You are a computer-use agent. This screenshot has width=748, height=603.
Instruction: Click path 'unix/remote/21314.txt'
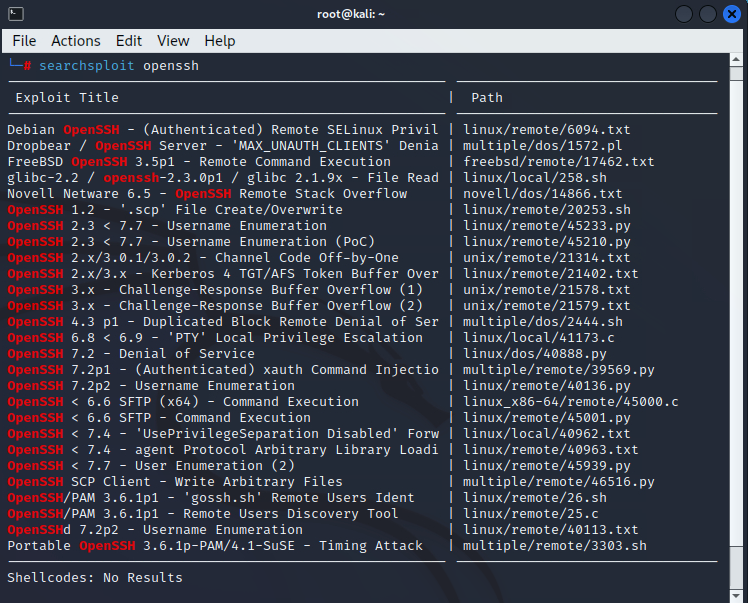546,258
